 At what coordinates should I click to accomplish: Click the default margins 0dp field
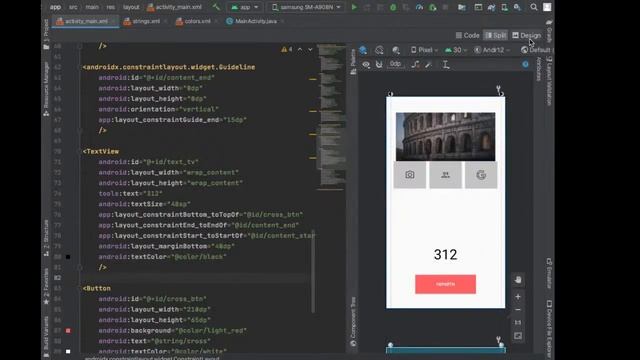tap(396, 64)
